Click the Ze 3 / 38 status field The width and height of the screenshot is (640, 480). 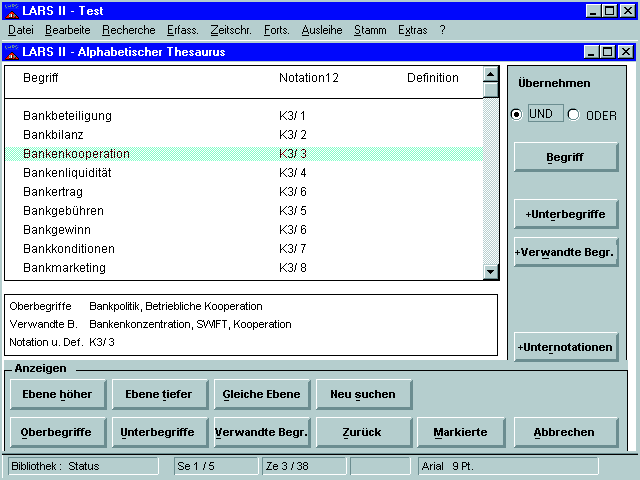coord(304,466)
